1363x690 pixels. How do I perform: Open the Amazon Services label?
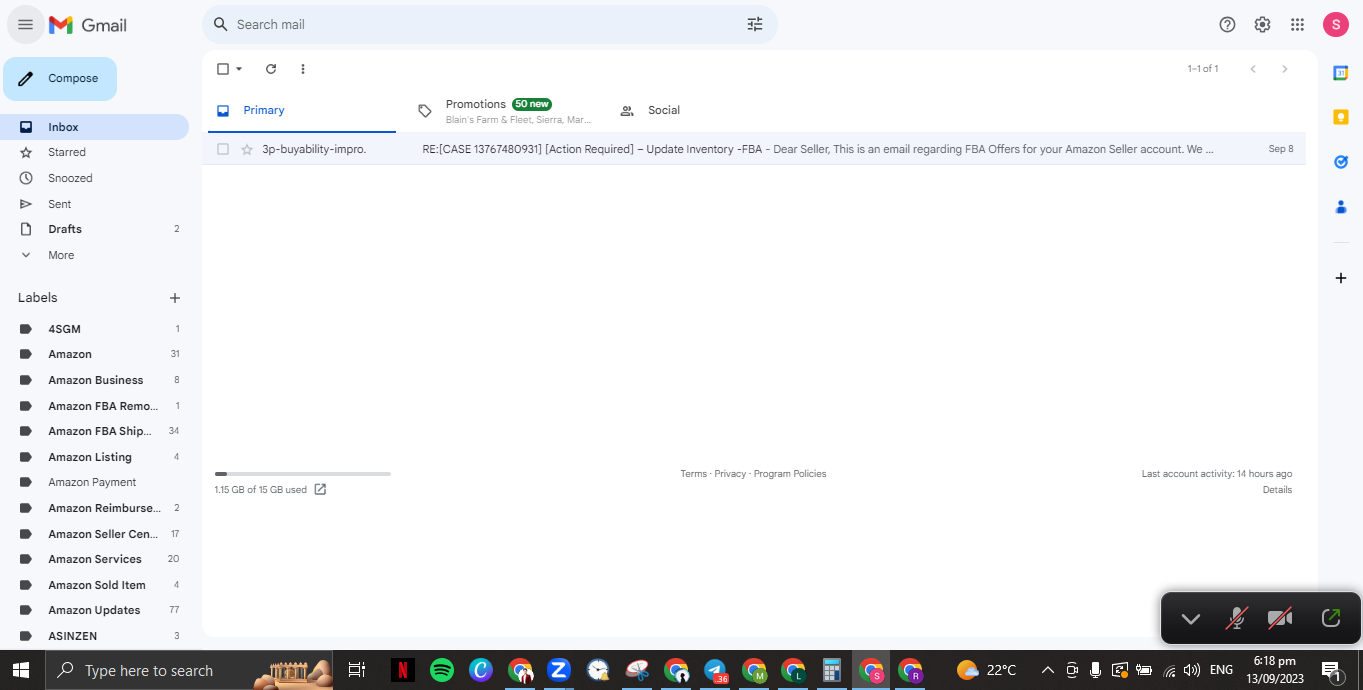point(94,559)
